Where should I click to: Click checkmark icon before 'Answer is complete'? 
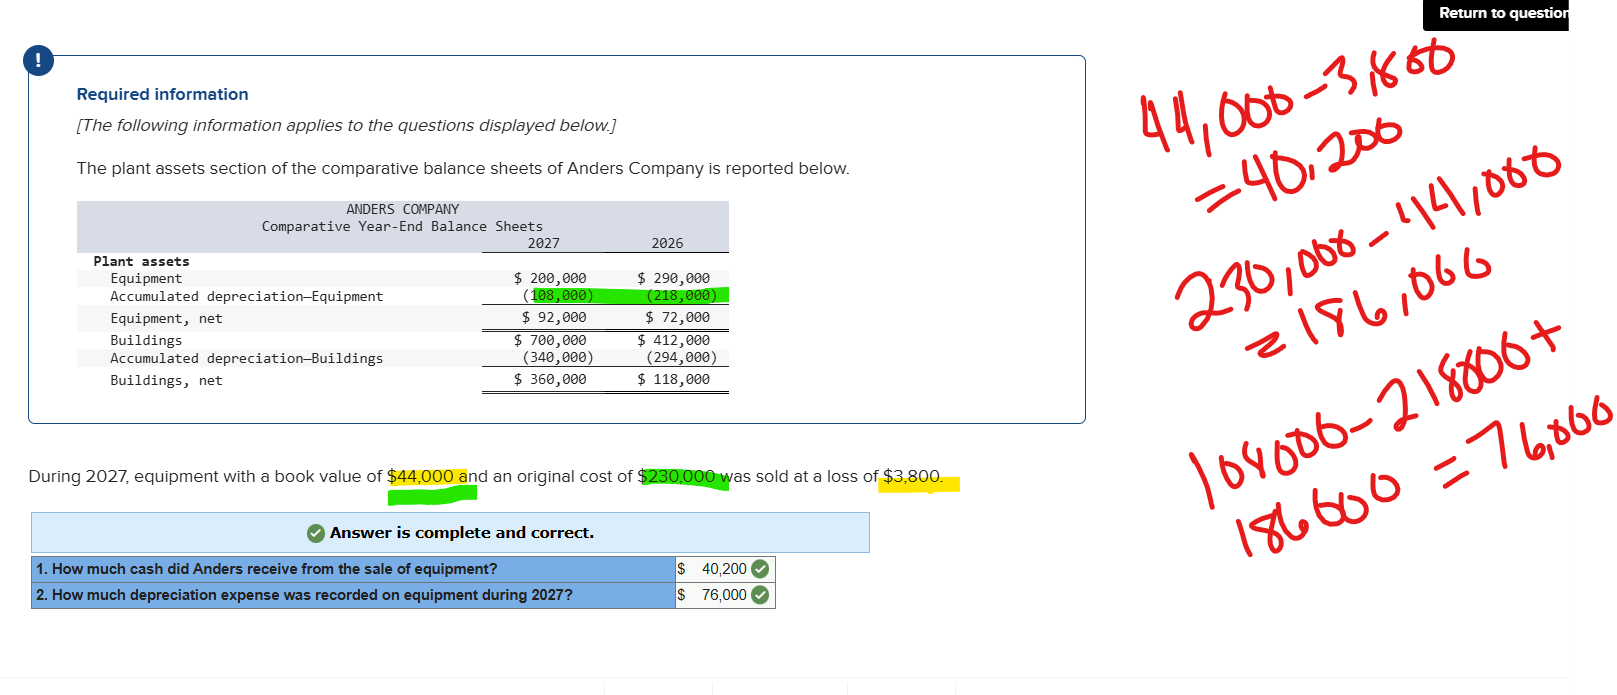[315, 533]
